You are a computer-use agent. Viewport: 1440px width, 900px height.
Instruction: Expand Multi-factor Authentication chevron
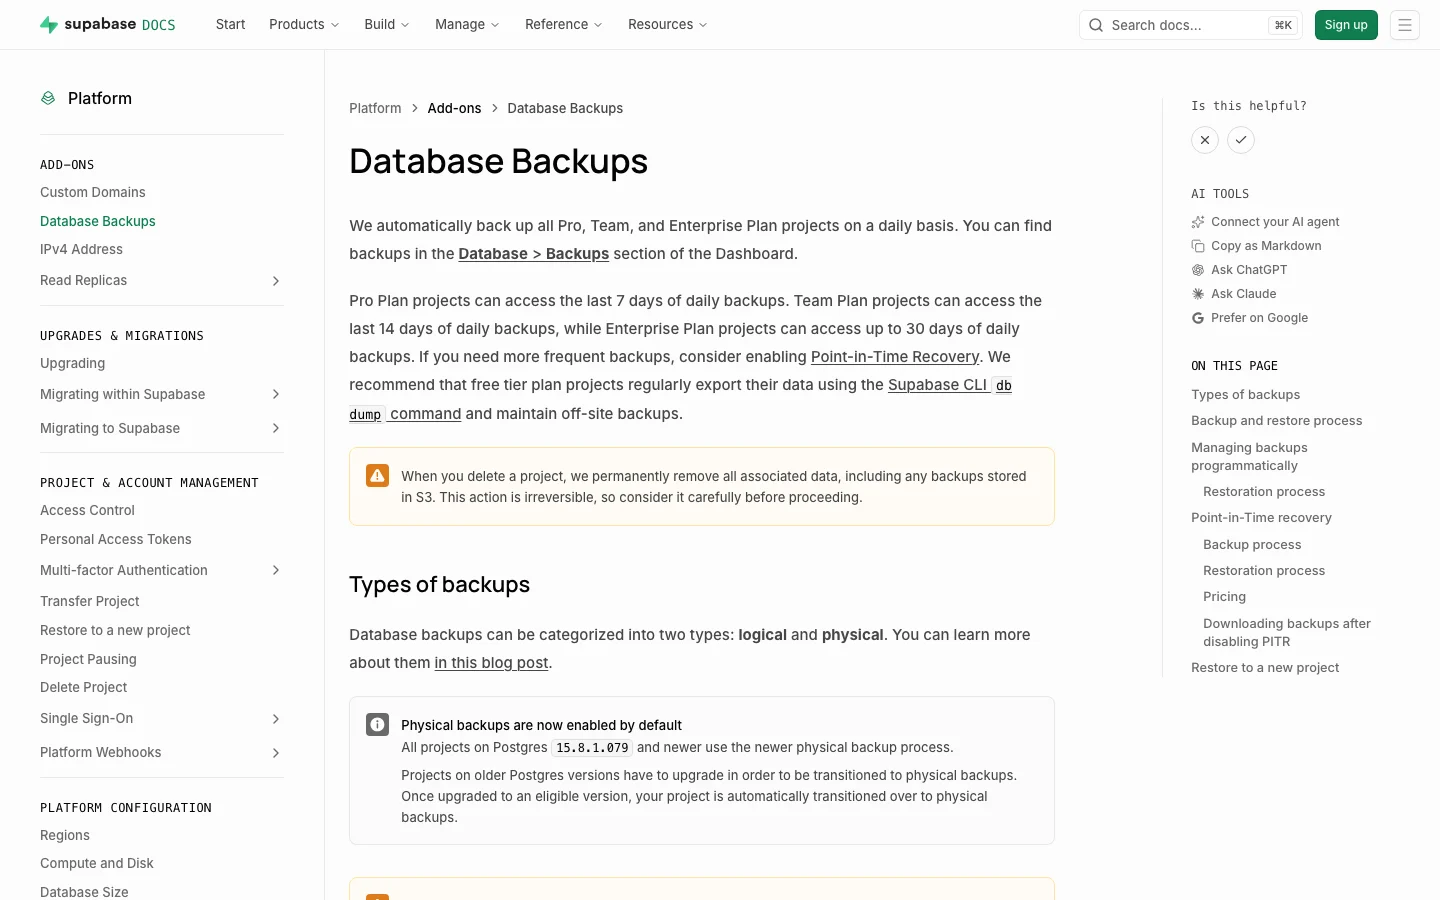(276, 571)
